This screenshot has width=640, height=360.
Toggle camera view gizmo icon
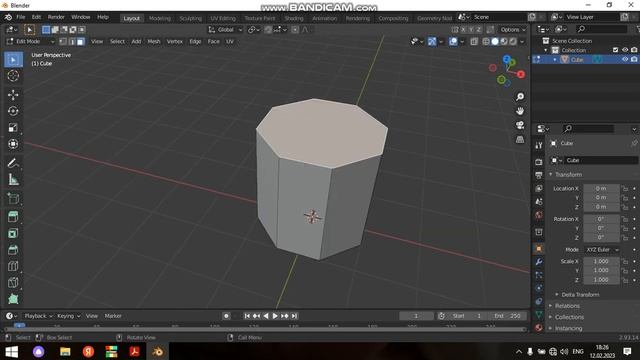[x=520, y=125]
